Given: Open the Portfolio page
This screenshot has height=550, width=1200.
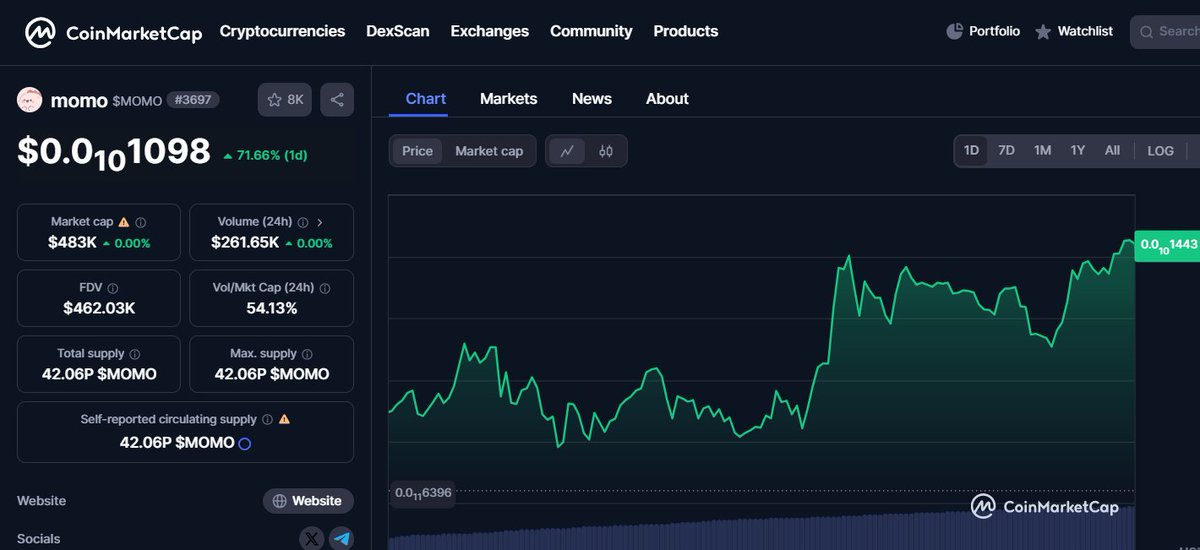Looking at the screenshot, I should [x=983, y=31].
